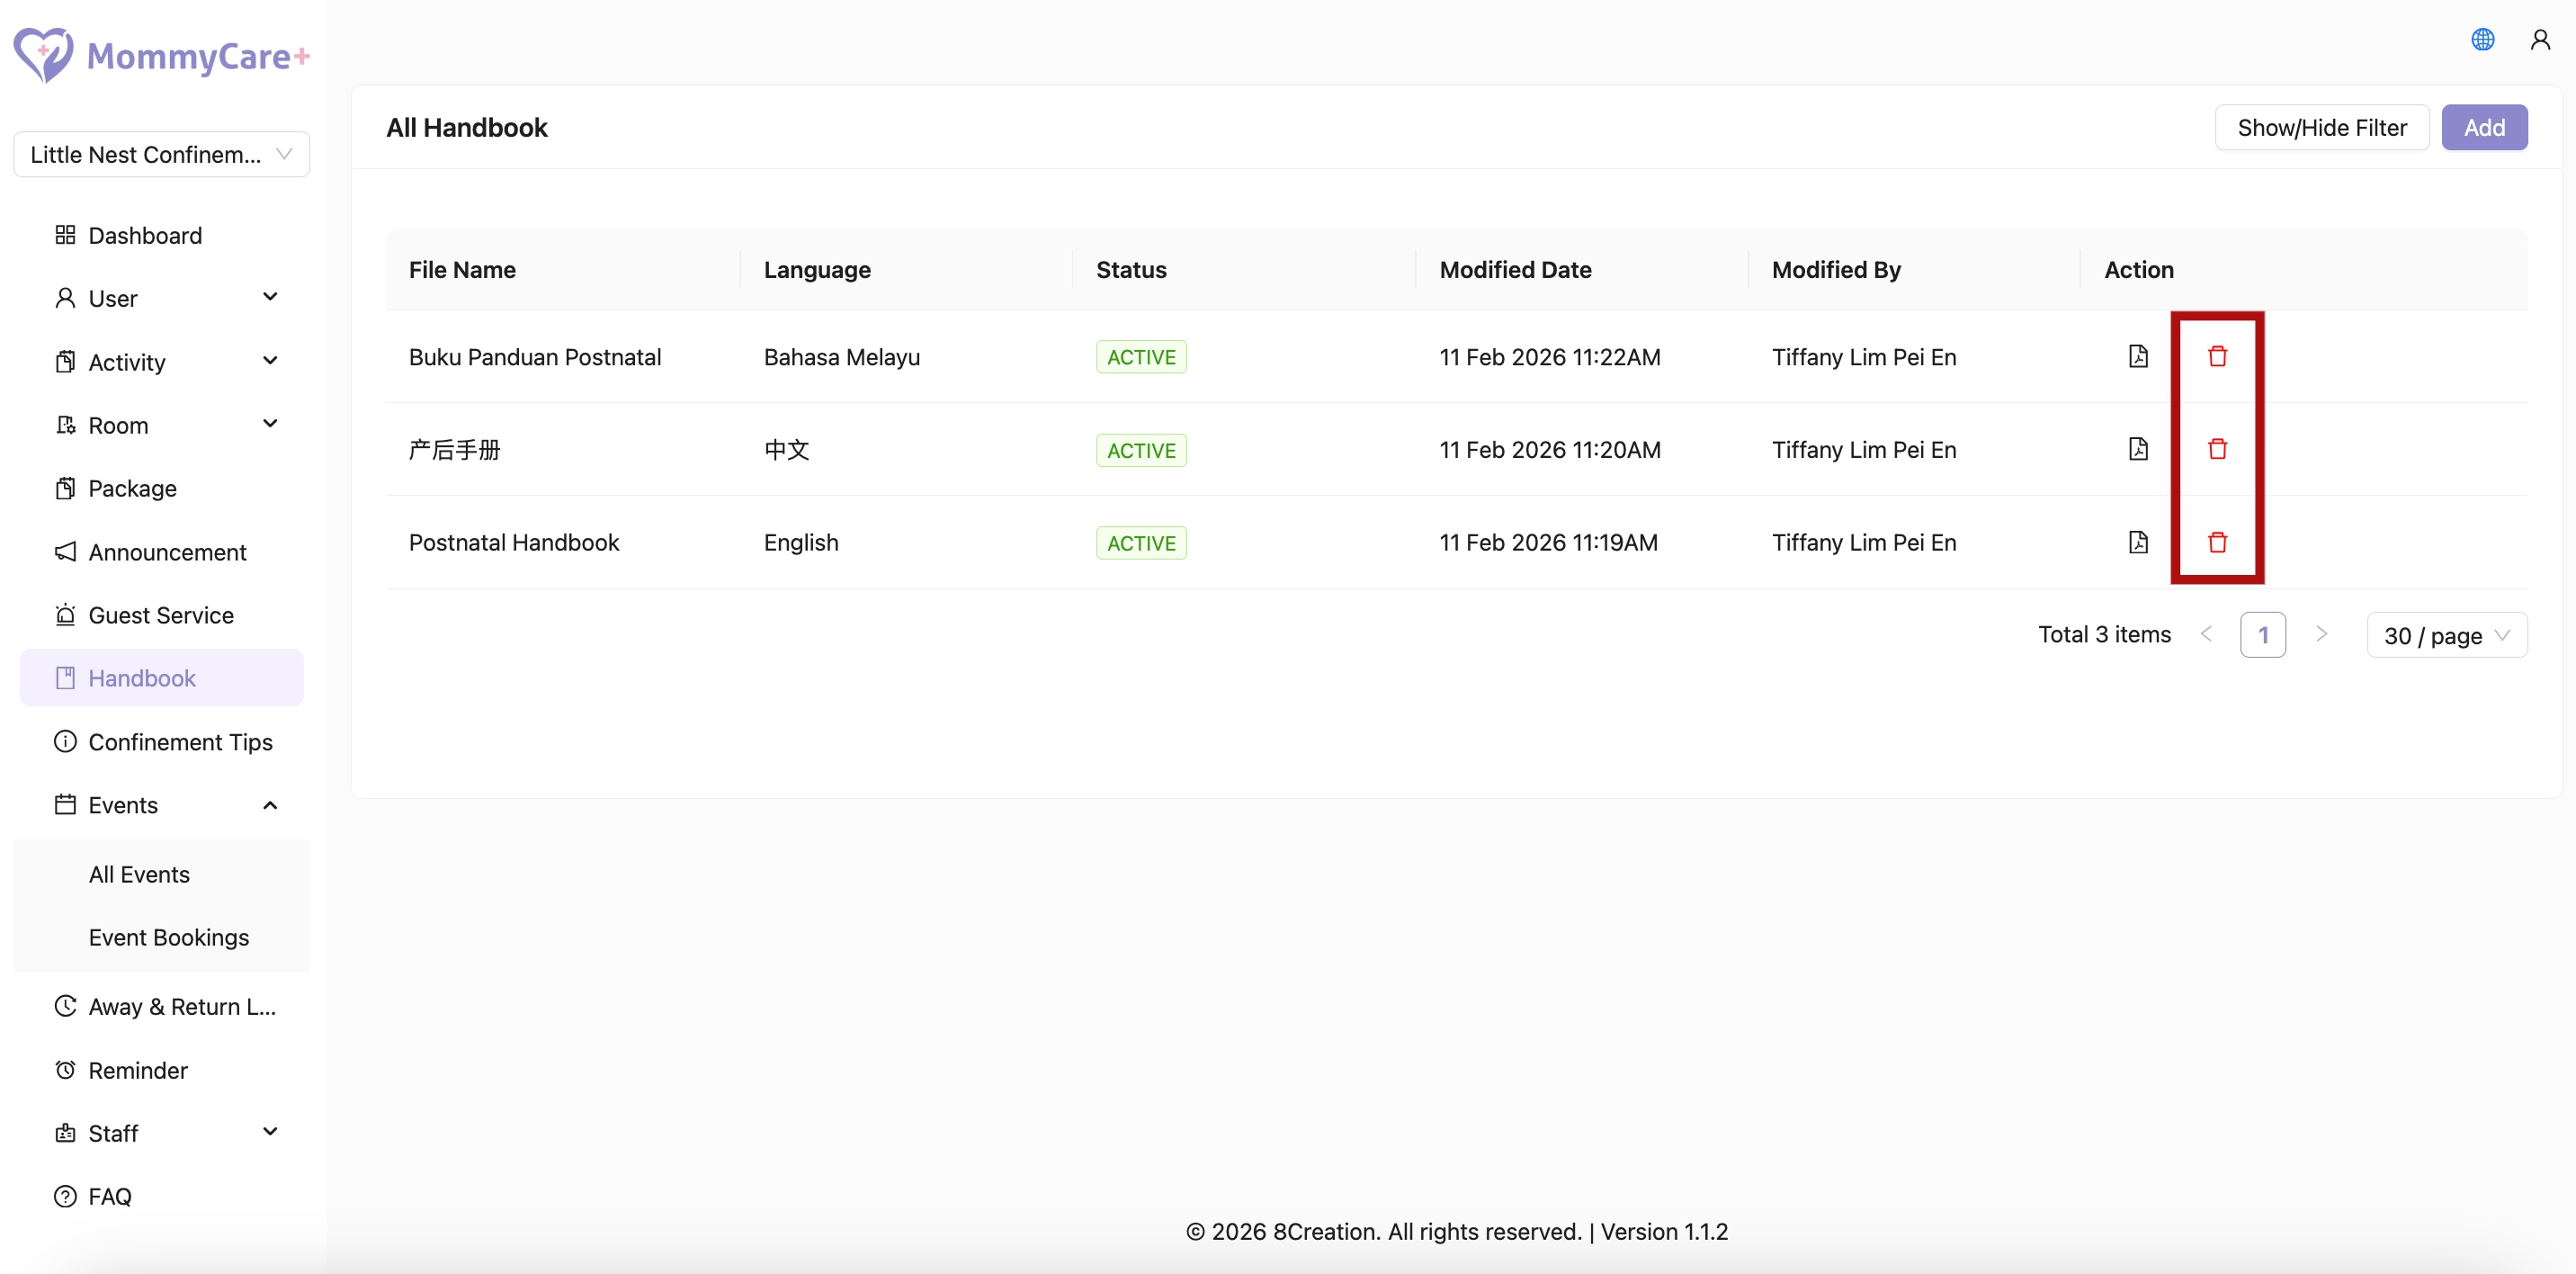This screenshot has width=2576, height=1274.
Task: Delete the Buku Panduan Postnatal handbook
Action: pyautogui.click(x=2216, y=356)
